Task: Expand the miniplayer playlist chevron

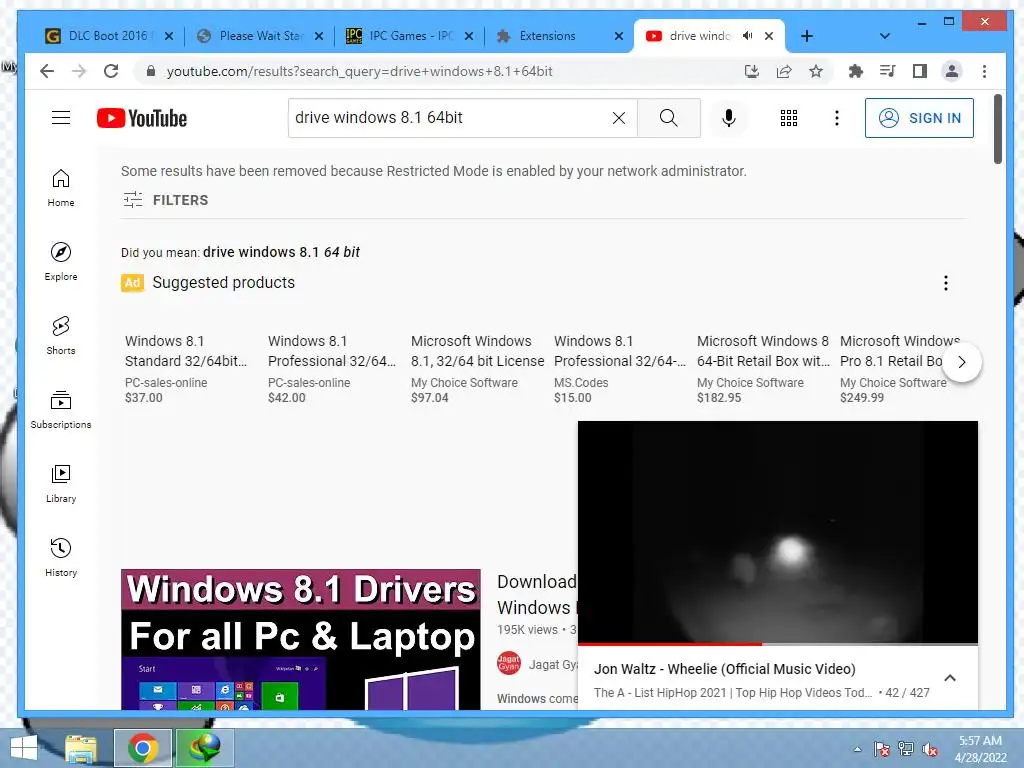Action: coord(950,678)
